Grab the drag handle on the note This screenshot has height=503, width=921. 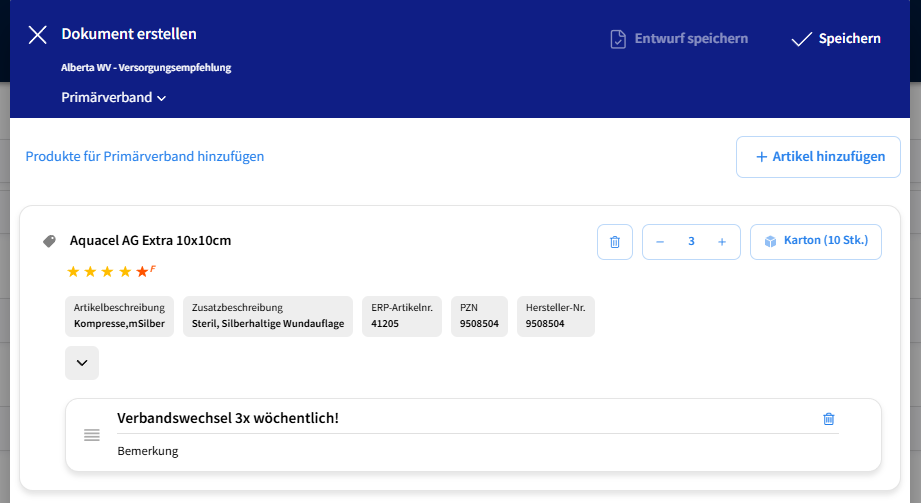(x=92, y=435)
